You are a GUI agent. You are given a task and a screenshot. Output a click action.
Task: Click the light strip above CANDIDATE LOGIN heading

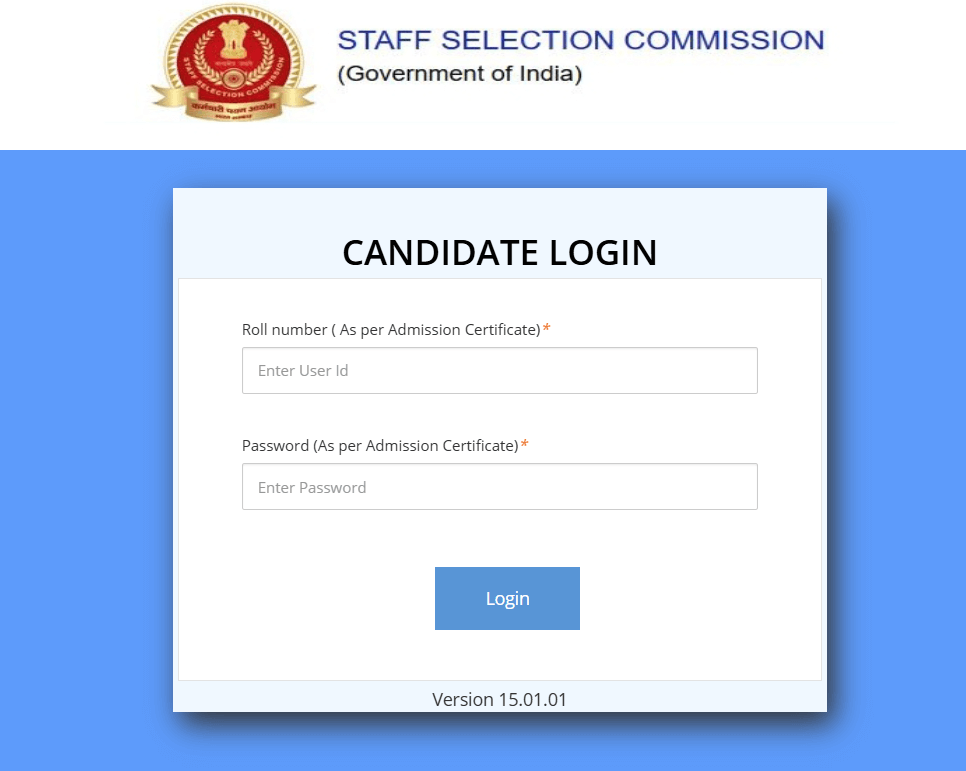499,208
